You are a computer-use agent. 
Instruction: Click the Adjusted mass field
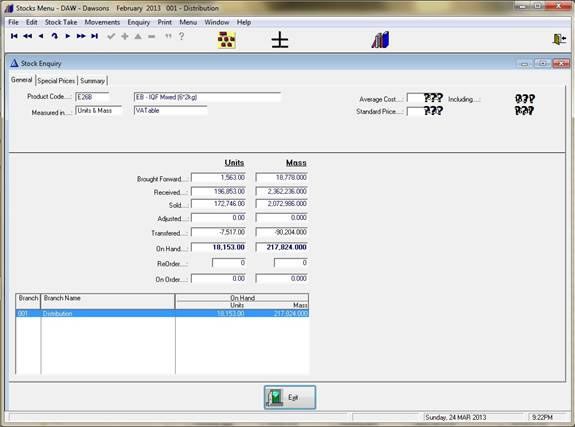tap(282, 218)
